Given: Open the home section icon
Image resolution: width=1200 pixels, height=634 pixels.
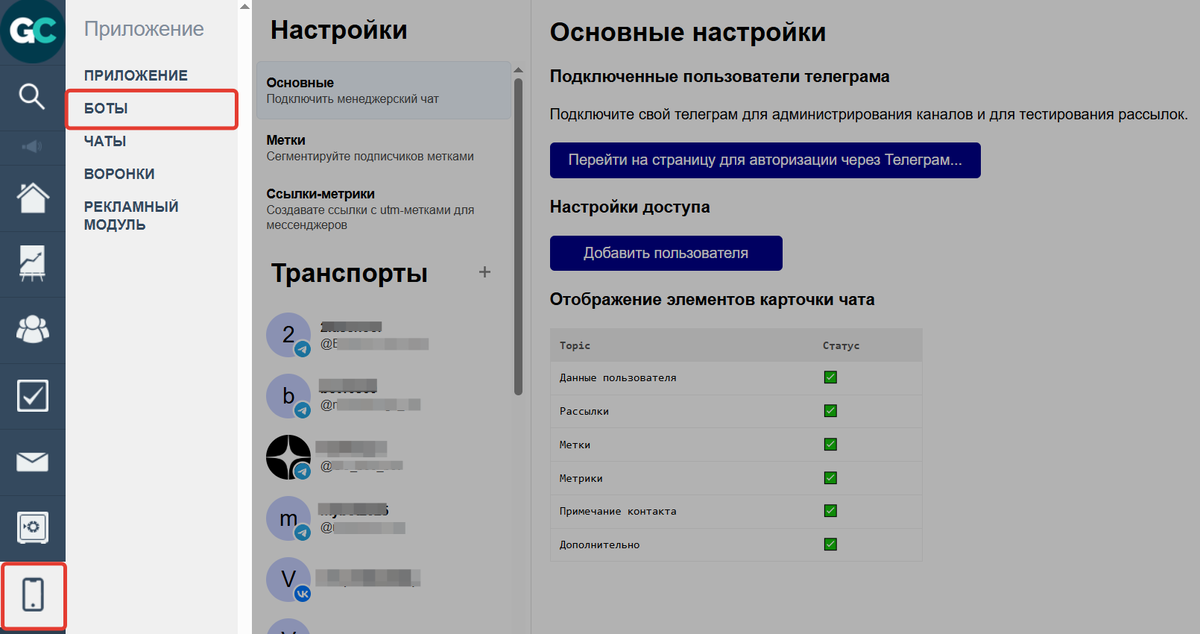Looking at the screenshot, I should coord(31,197).
